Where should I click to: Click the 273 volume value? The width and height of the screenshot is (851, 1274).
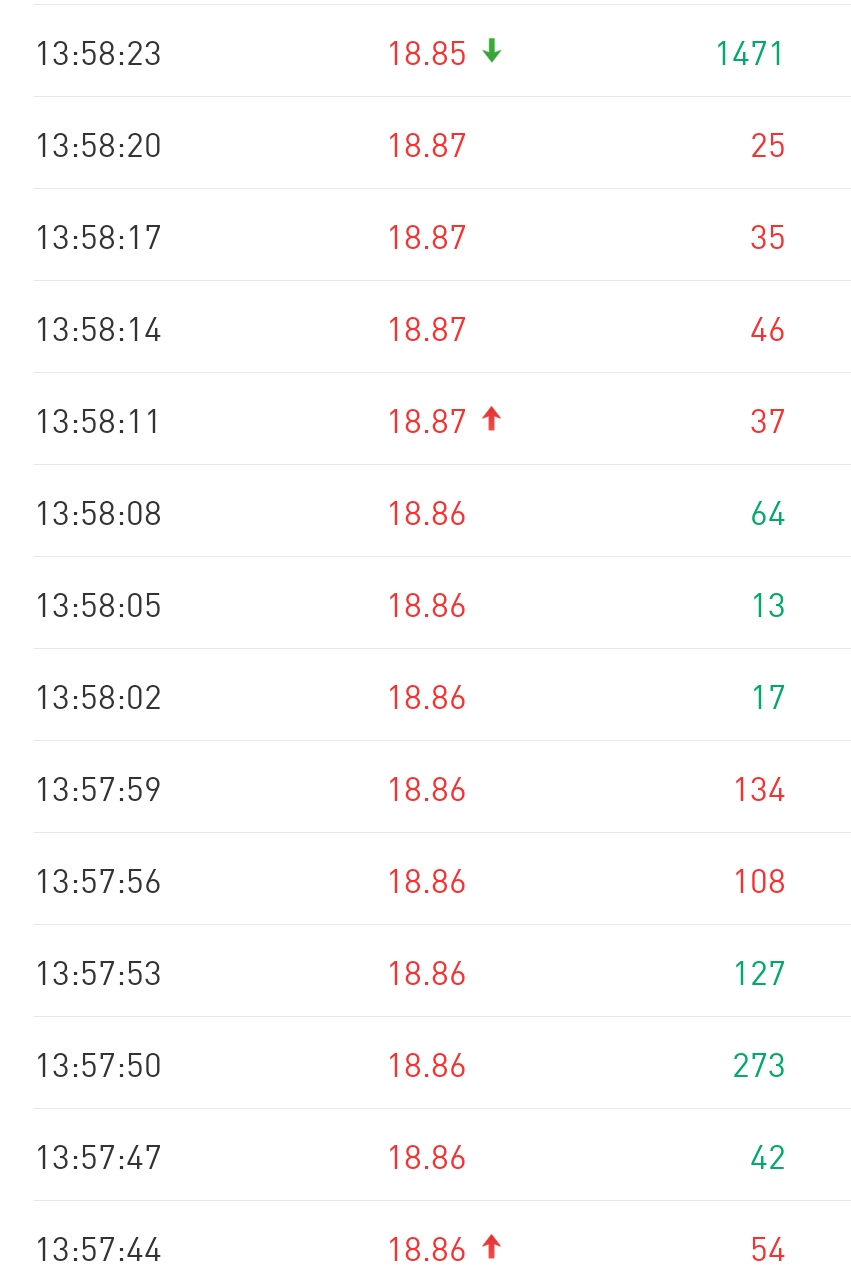point(759,1066)
